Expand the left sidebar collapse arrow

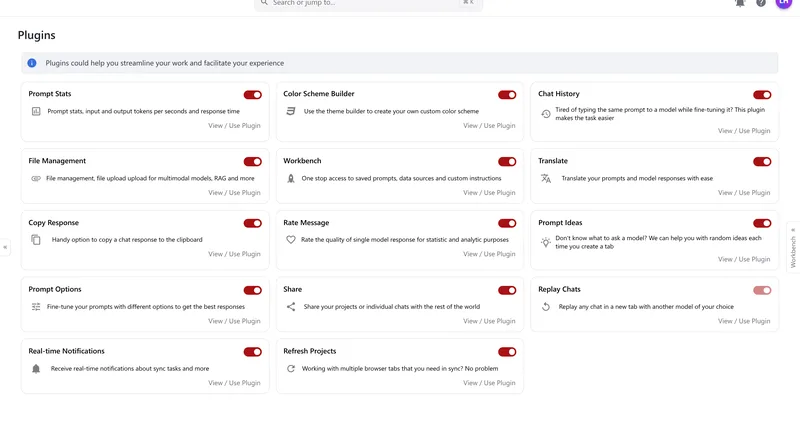click(x=5, y=247)
